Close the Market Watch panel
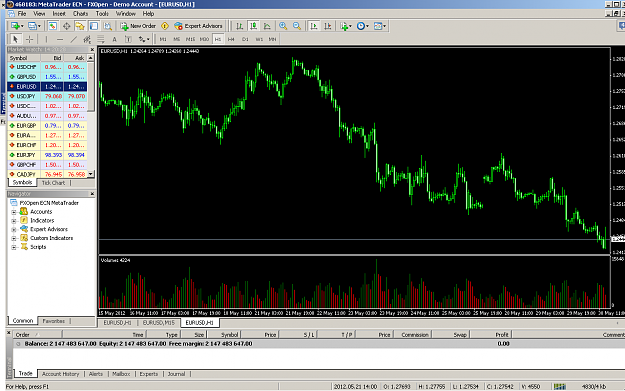Image resolution: width=625 pixels, height=391 pixels. (92, 49)
